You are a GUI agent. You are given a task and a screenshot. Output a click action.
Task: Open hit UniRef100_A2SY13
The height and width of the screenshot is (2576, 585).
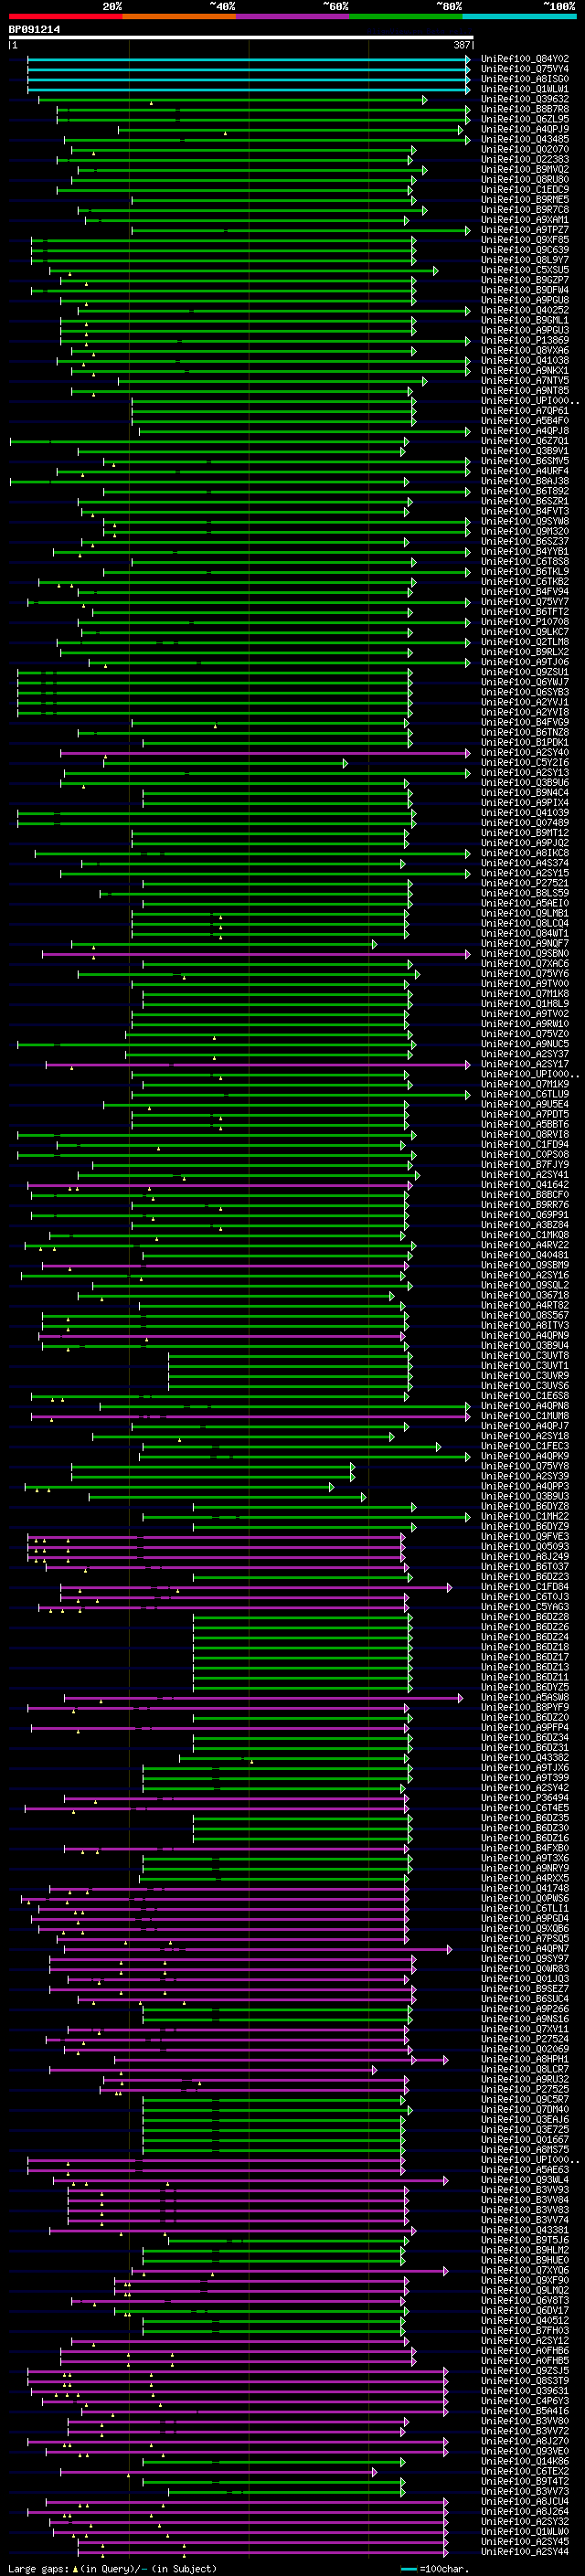click(525, 773)
